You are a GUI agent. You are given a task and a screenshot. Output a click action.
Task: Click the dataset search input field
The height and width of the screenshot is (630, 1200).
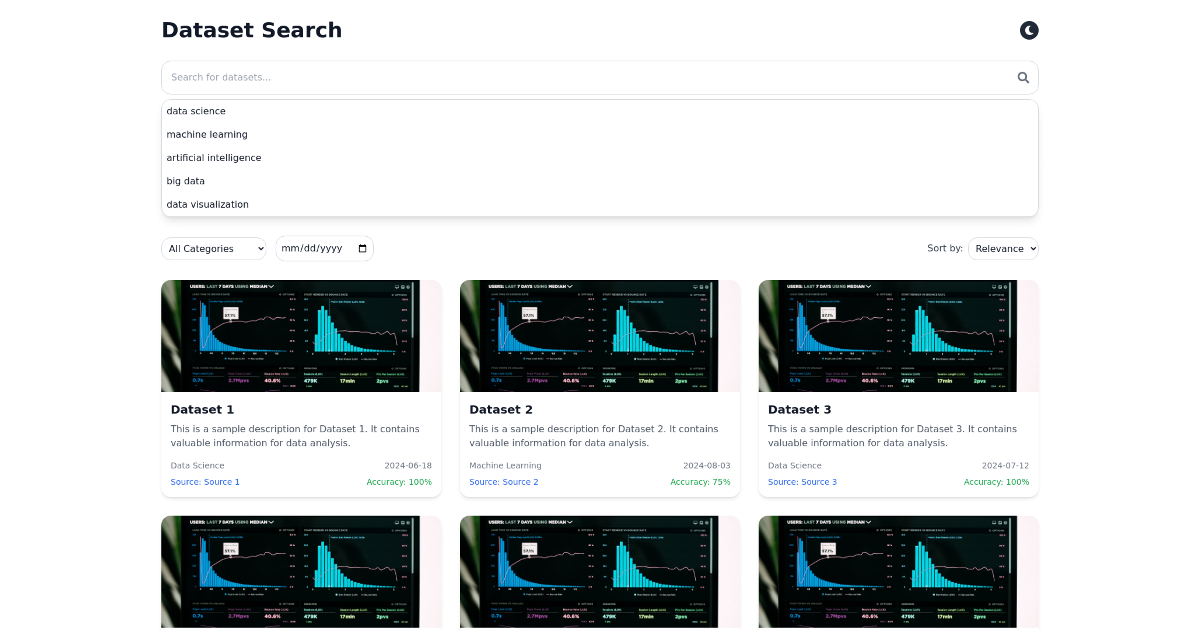tap(500, 77)
